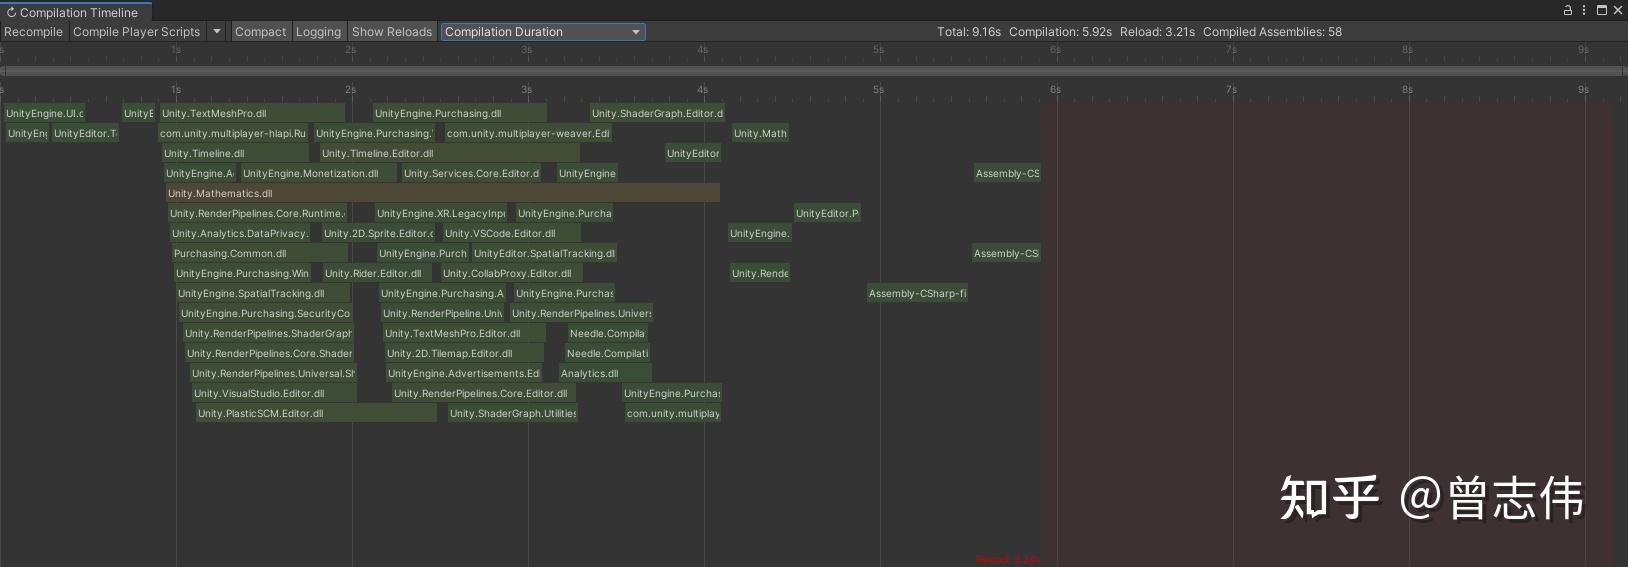This screenshot has width=1628, height=567.
Task: Open the three-dot window options menu
Action: pyautogui.click(x=1584, y=10)
